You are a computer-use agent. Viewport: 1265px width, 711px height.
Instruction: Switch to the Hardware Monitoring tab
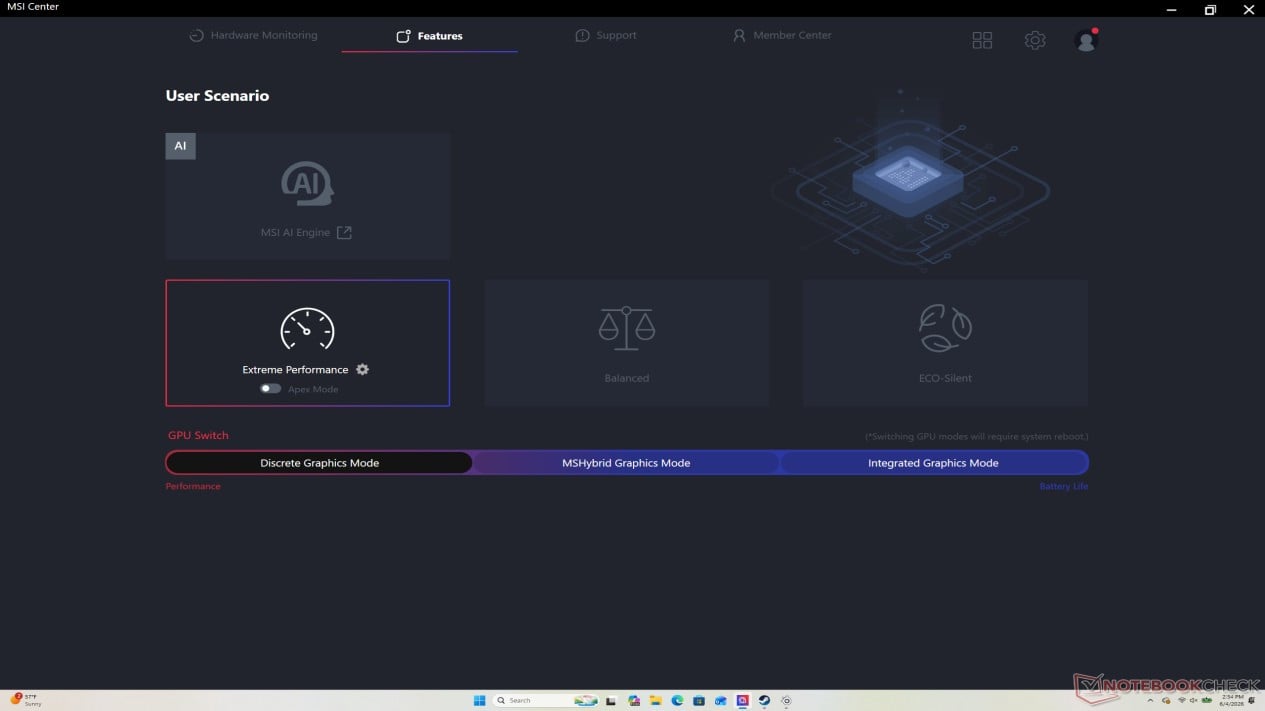[253, 35]
